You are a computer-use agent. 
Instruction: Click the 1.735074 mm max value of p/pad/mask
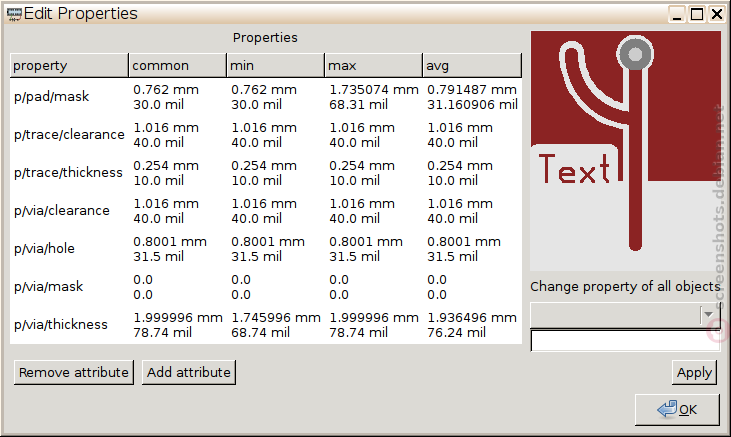(374, 90)
